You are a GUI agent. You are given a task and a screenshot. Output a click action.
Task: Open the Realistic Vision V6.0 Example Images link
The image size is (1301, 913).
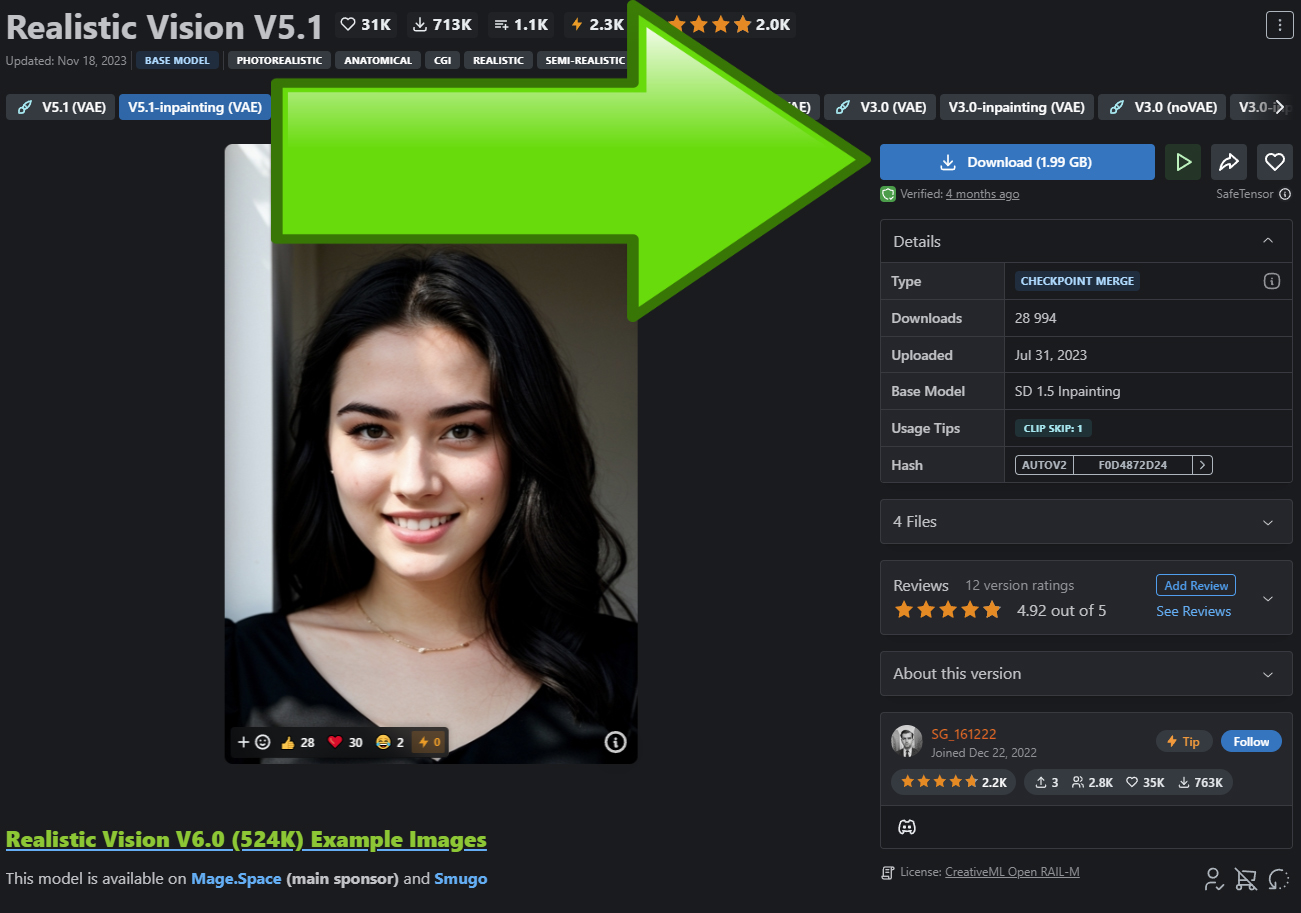coord(246,839)
